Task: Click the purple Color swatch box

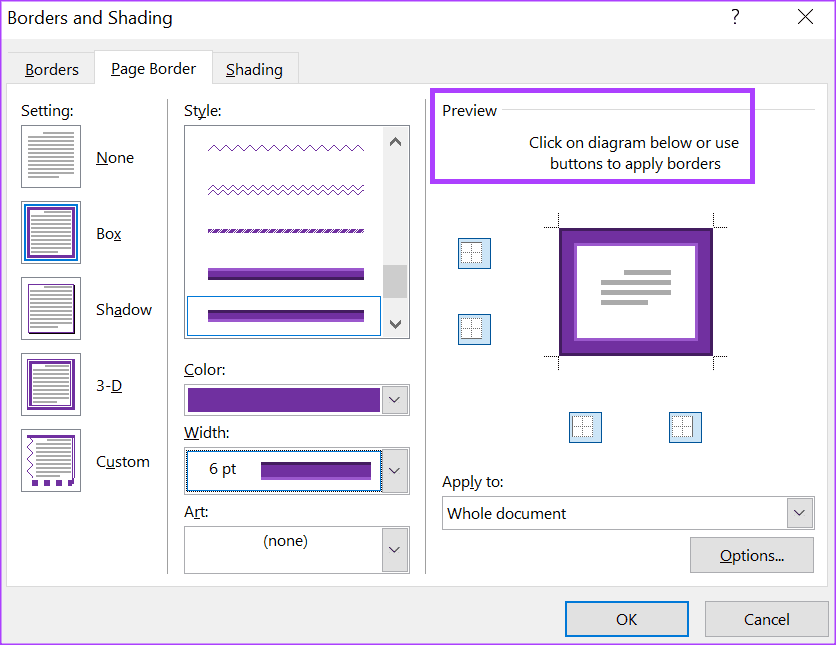Action: pos(284,400)
